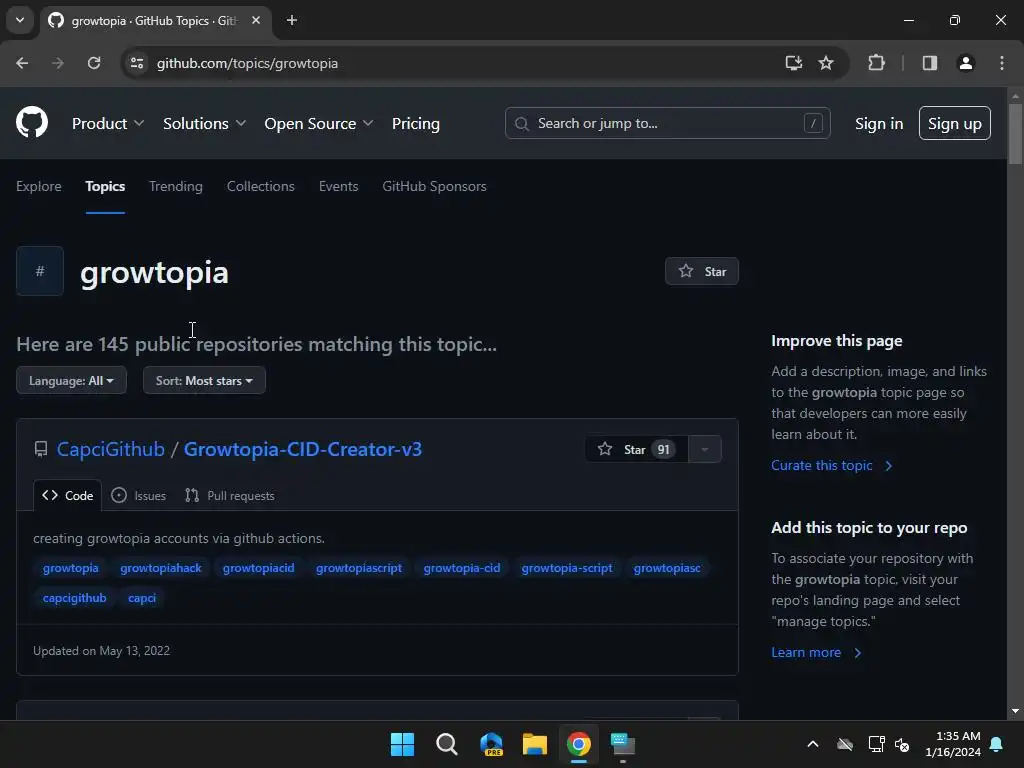1024x768 pixels.
Task: Open the Events tab
Action: point(338,186)
